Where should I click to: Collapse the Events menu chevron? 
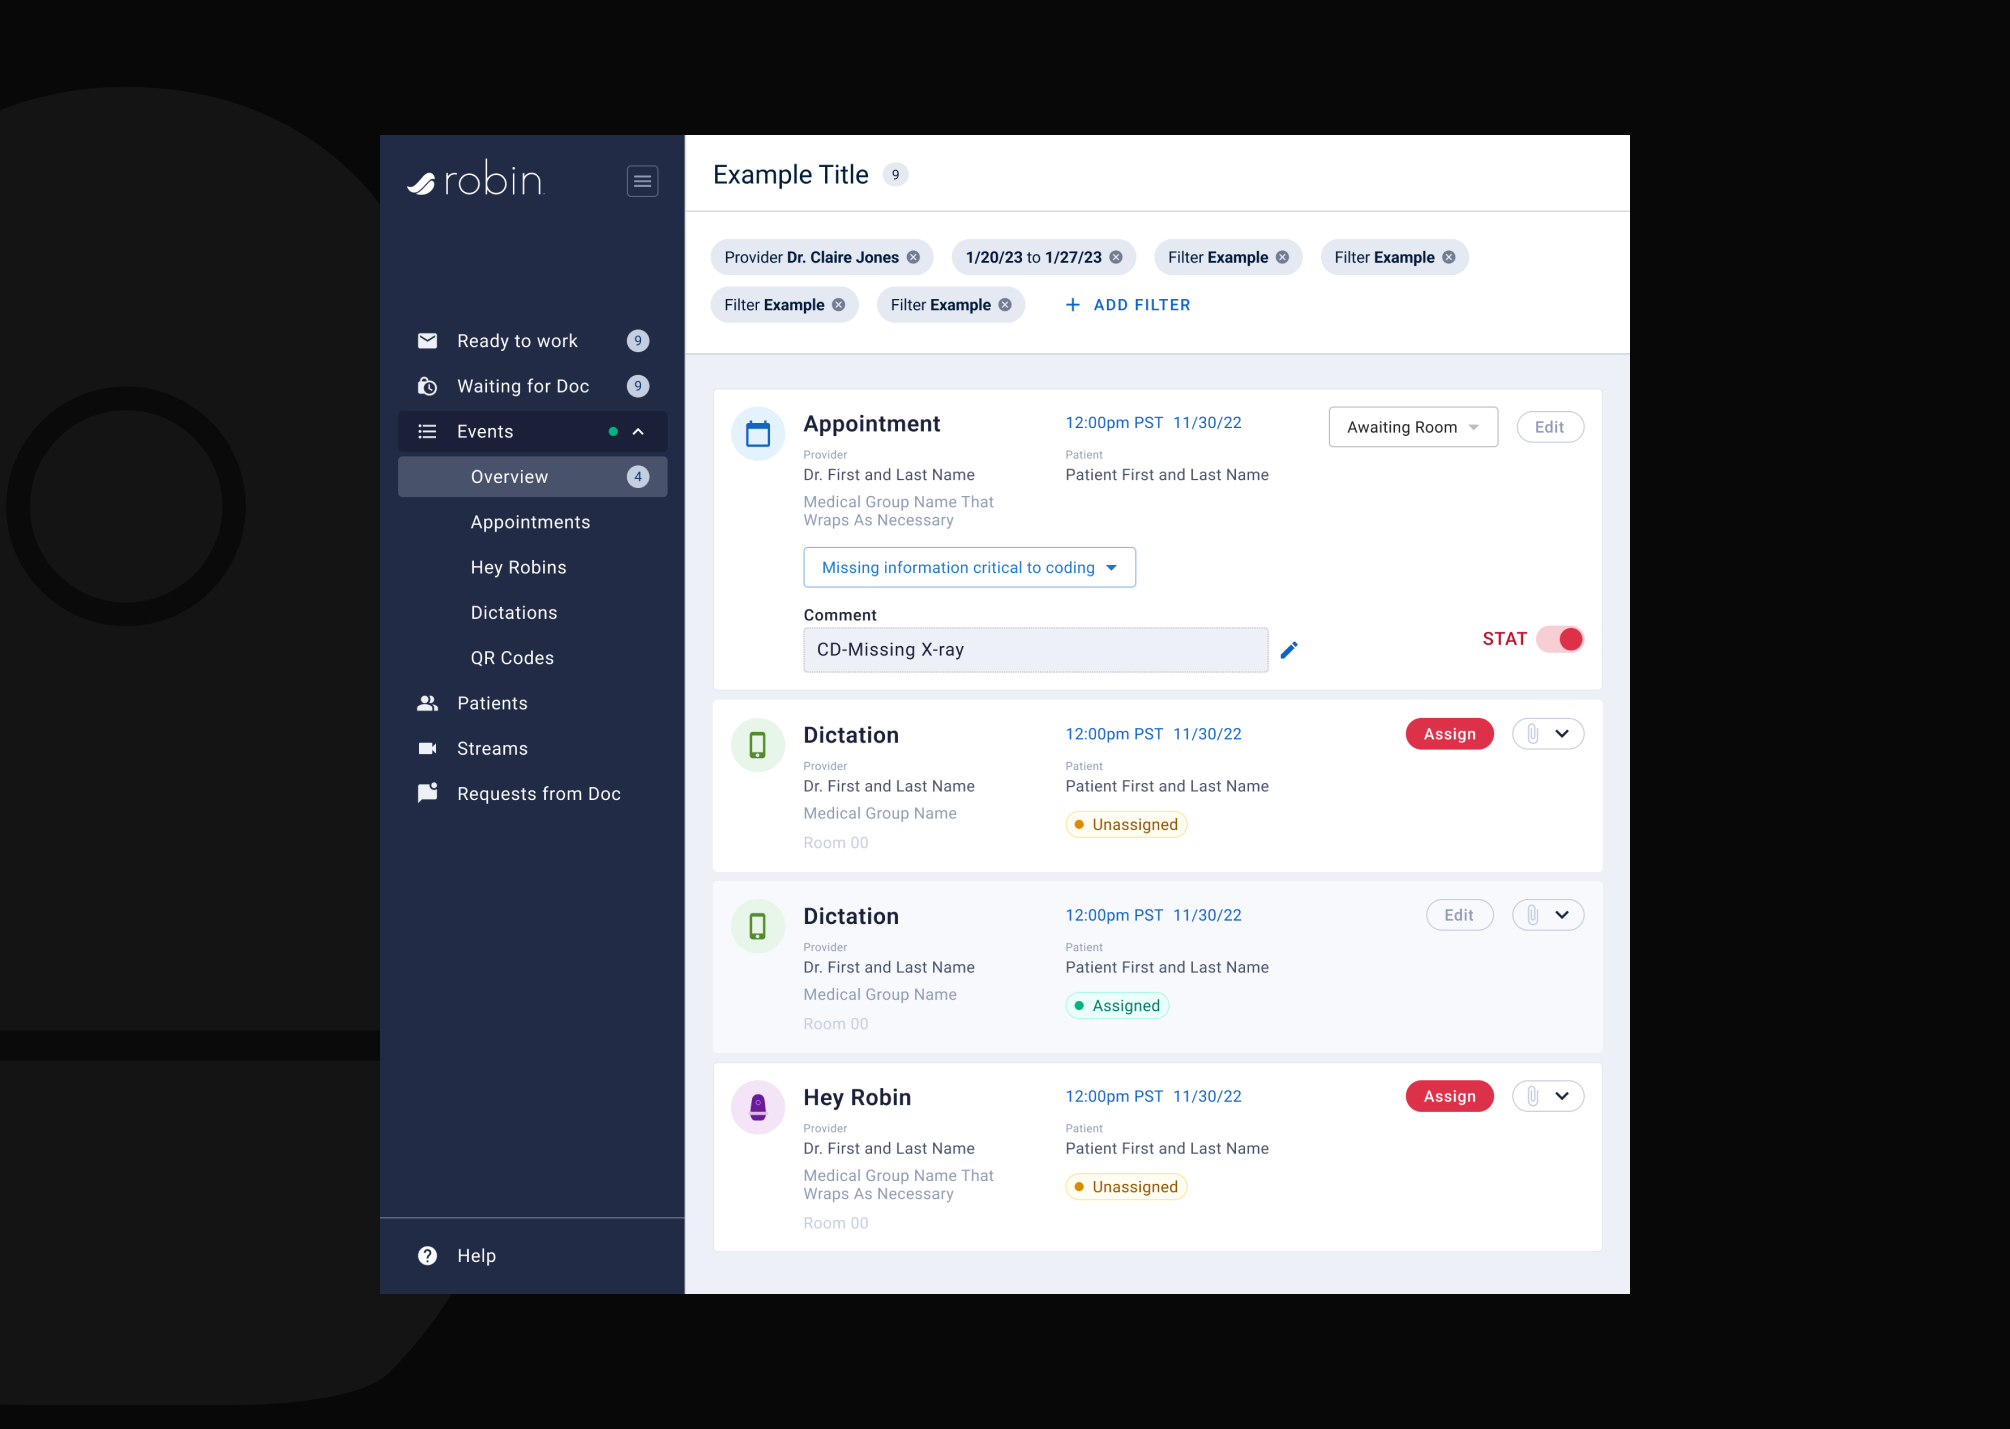638,432
